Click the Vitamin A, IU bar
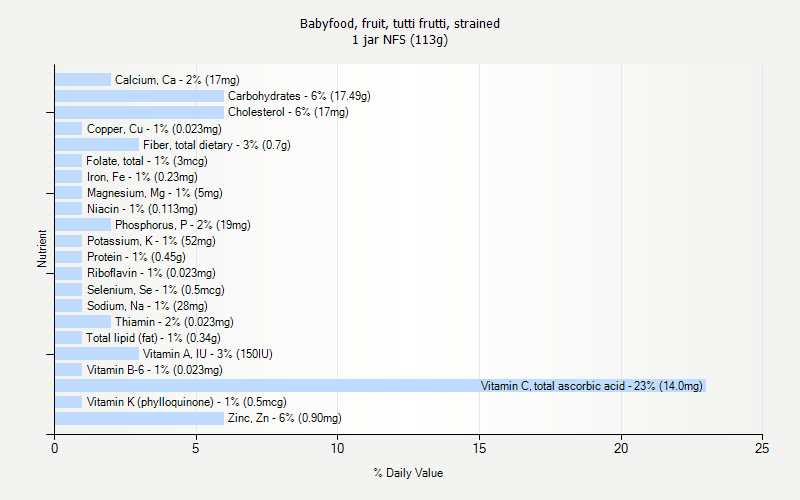800x500 pixels. click(x=97, y=354)
